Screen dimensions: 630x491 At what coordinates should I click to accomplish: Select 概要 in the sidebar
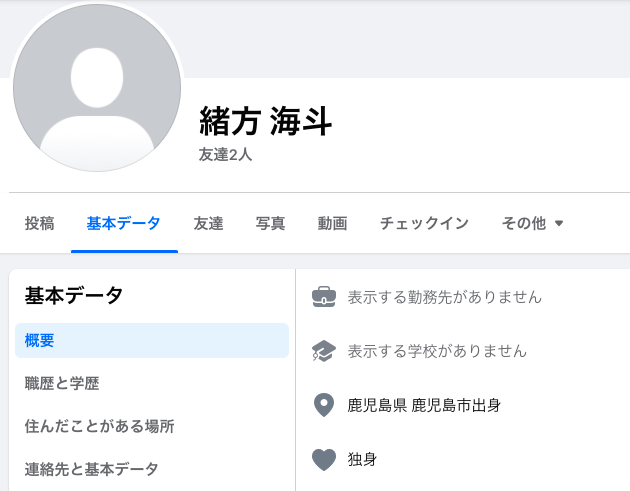tap(152, 340)
